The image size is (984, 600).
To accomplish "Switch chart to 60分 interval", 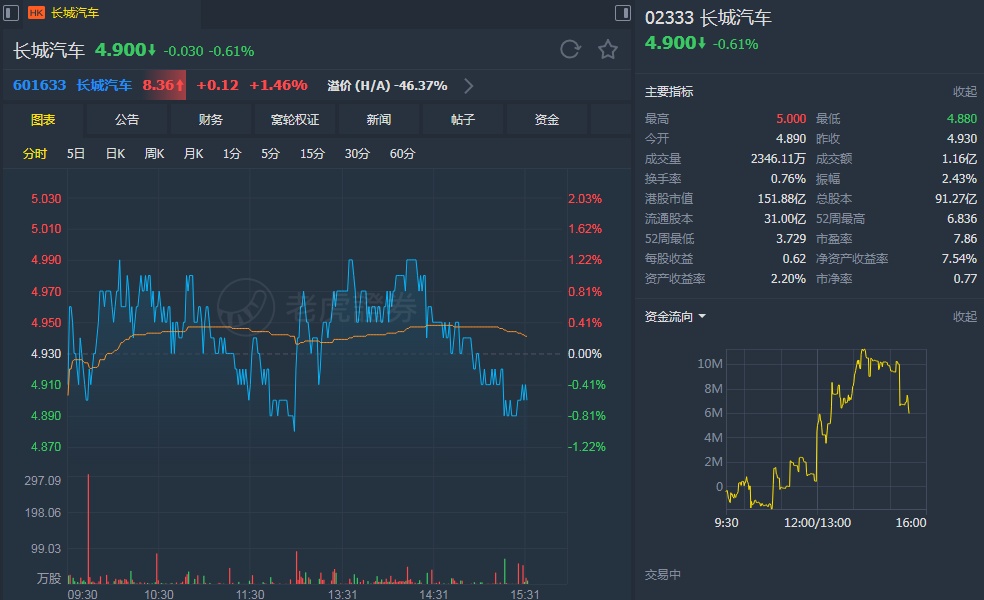I will [x=402, y=154].
